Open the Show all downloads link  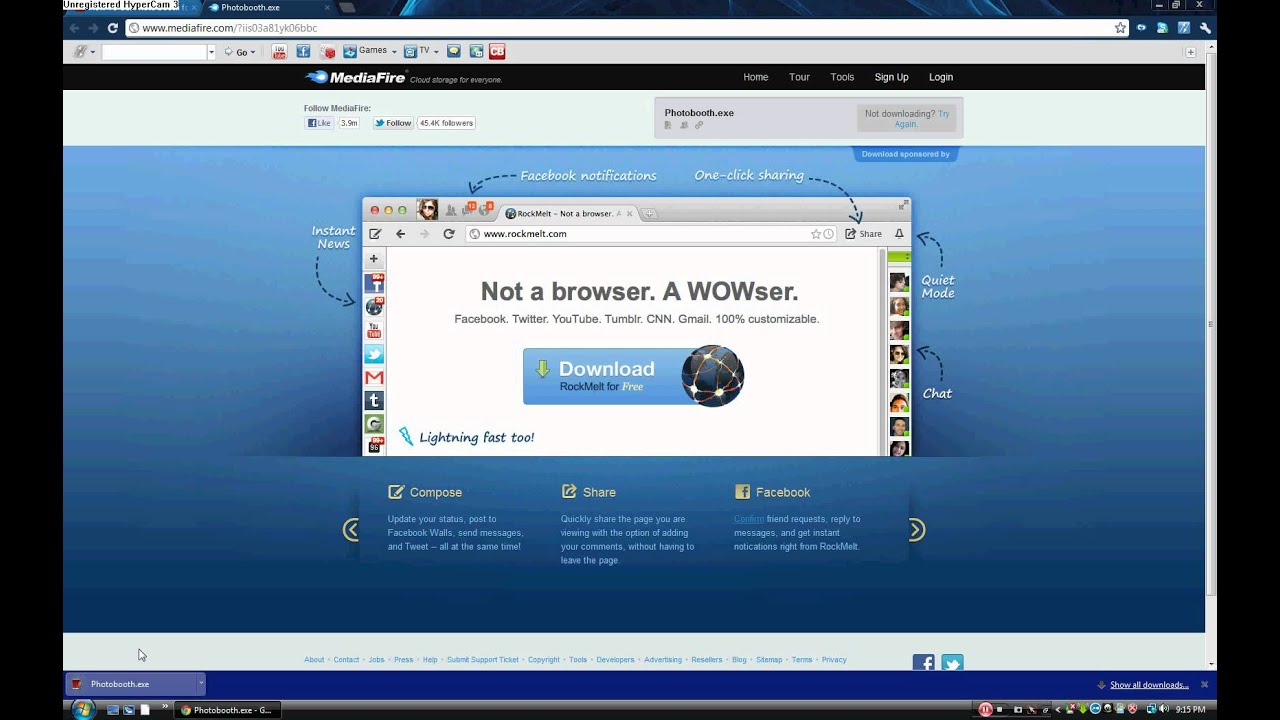[1149, 685]
